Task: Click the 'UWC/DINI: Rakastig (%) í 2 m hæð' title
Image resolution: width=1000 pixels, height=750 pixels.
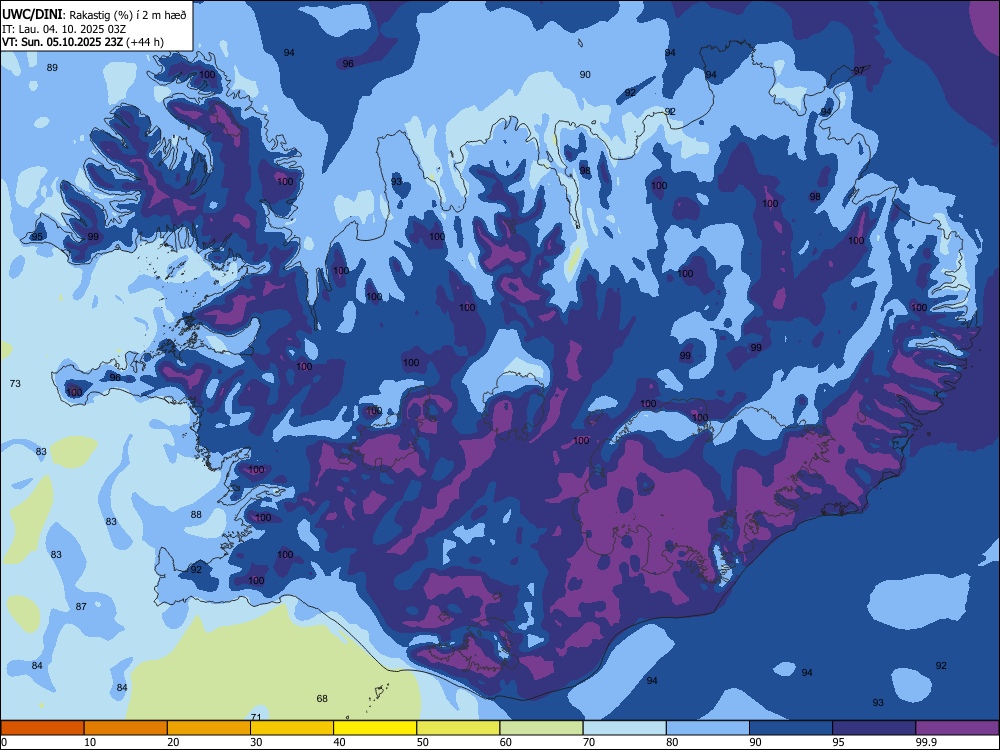Action: pyautogui.click(x=94, y=15)
